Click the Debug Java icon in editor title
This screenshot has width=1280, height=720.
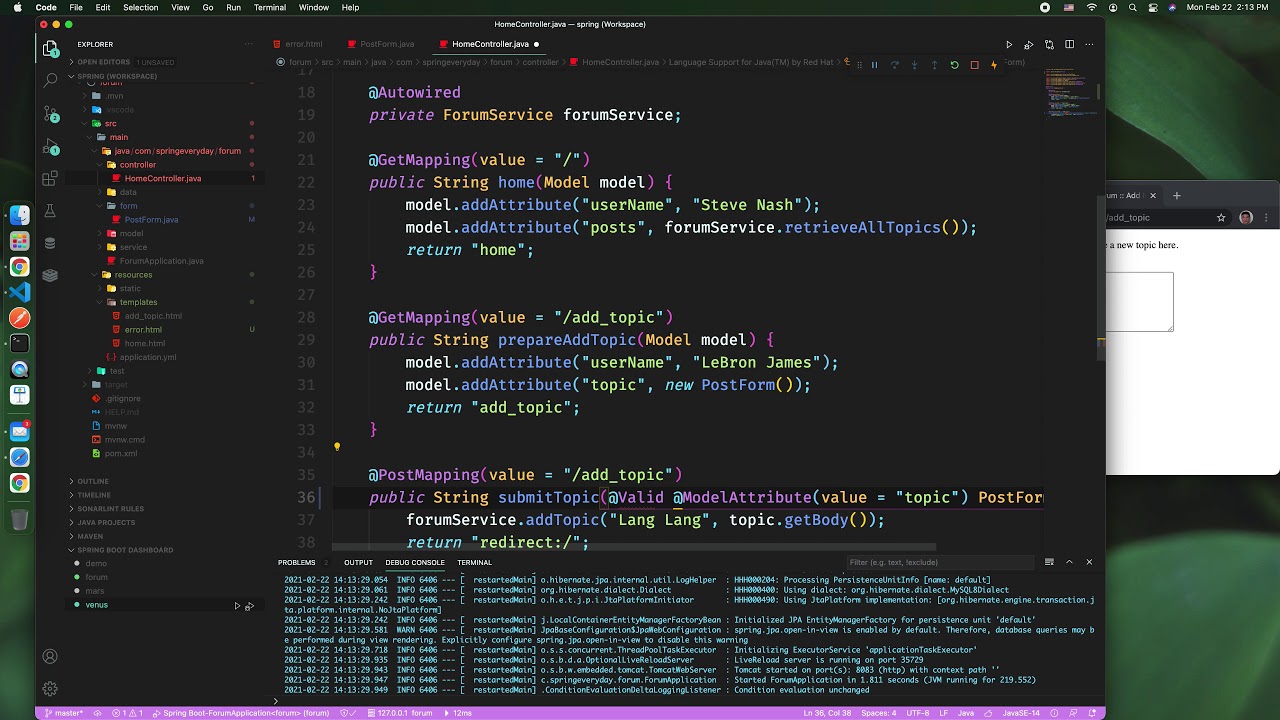tap(1029, 44)
